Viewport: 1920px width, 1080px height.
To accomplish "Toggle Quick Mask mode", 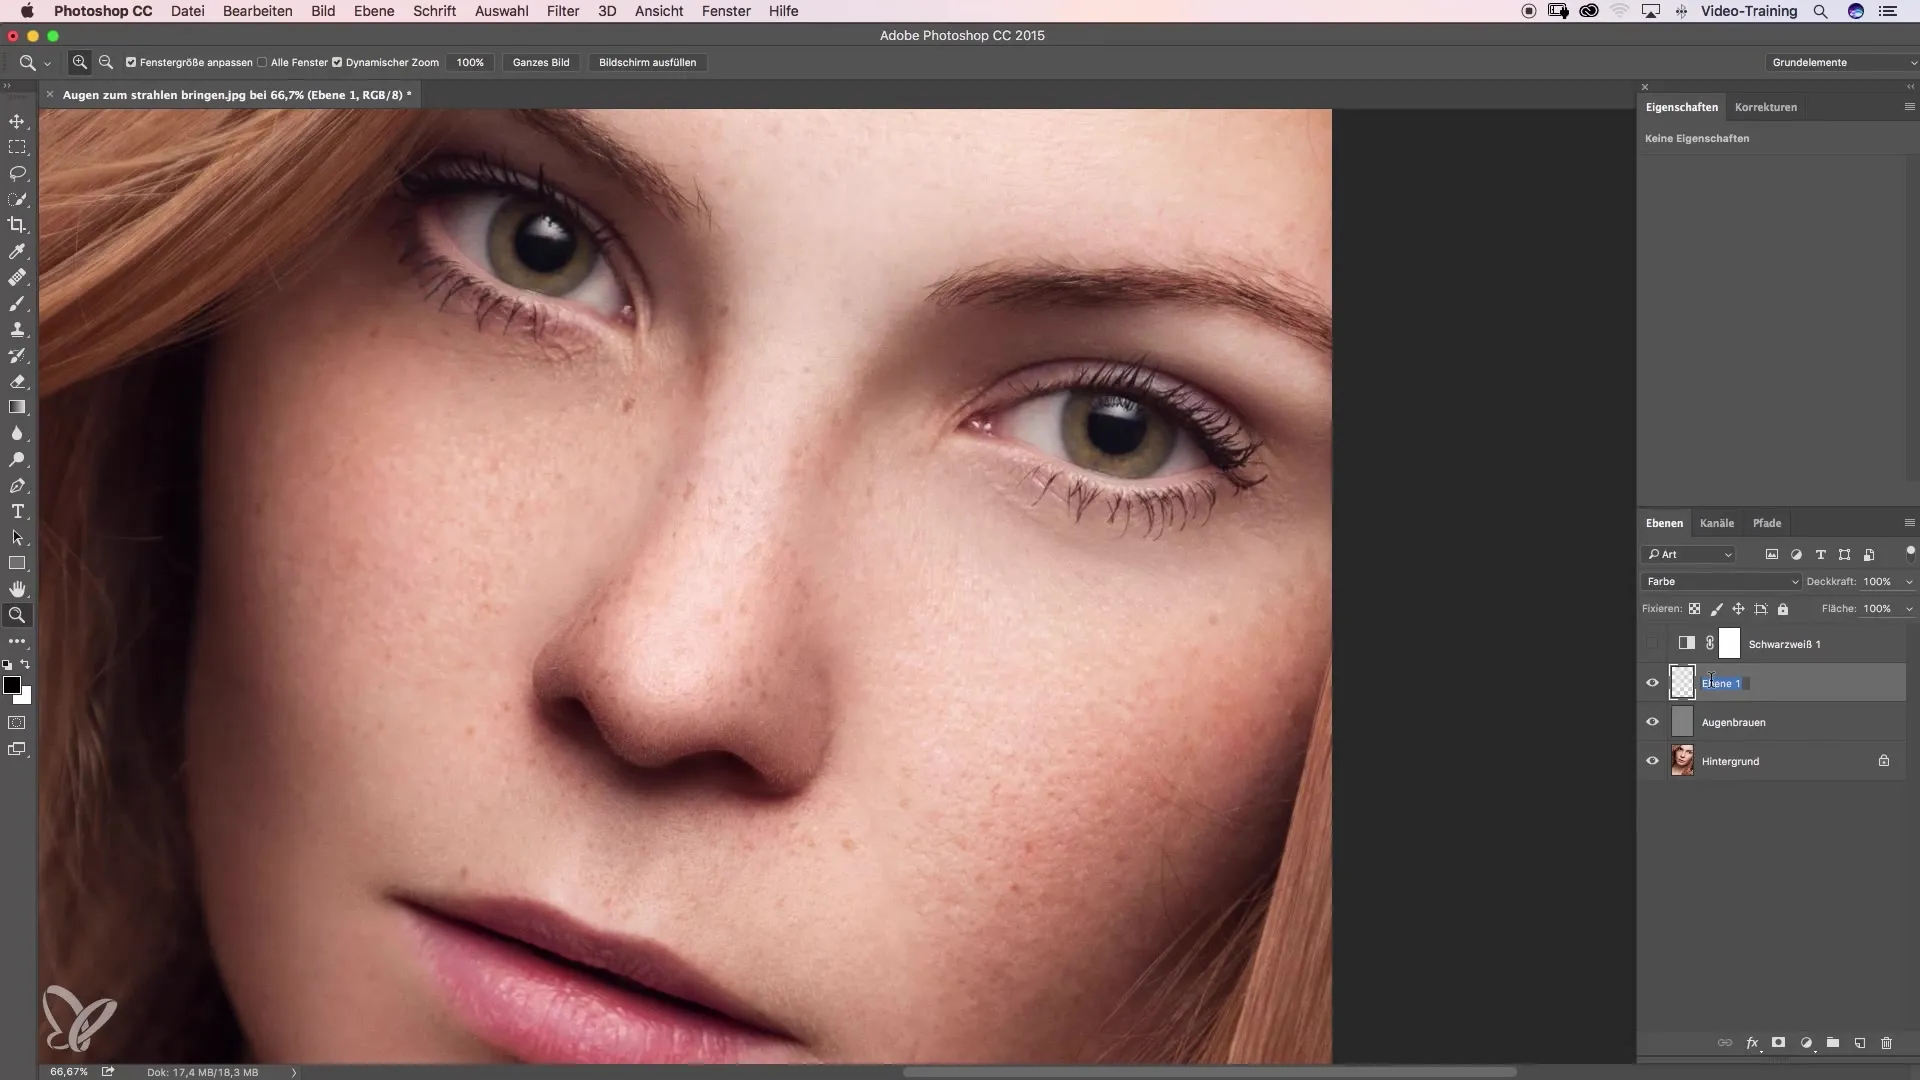I will point(17,722).
